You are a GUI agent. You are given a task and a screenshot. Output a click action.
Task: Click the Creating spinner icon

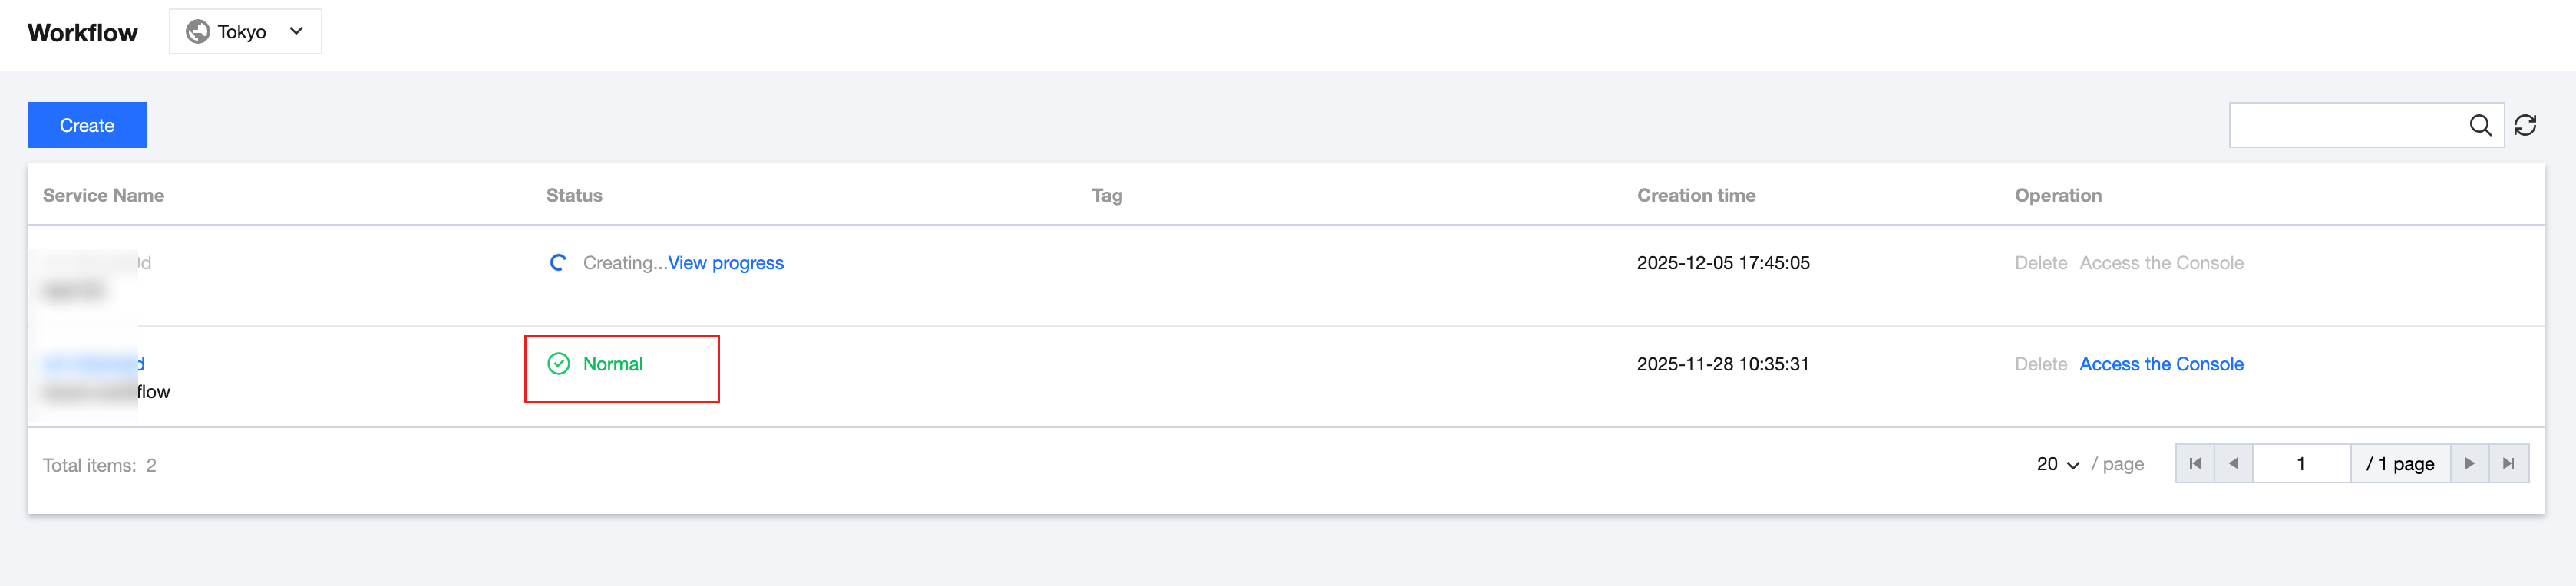(x=558, y=263)
